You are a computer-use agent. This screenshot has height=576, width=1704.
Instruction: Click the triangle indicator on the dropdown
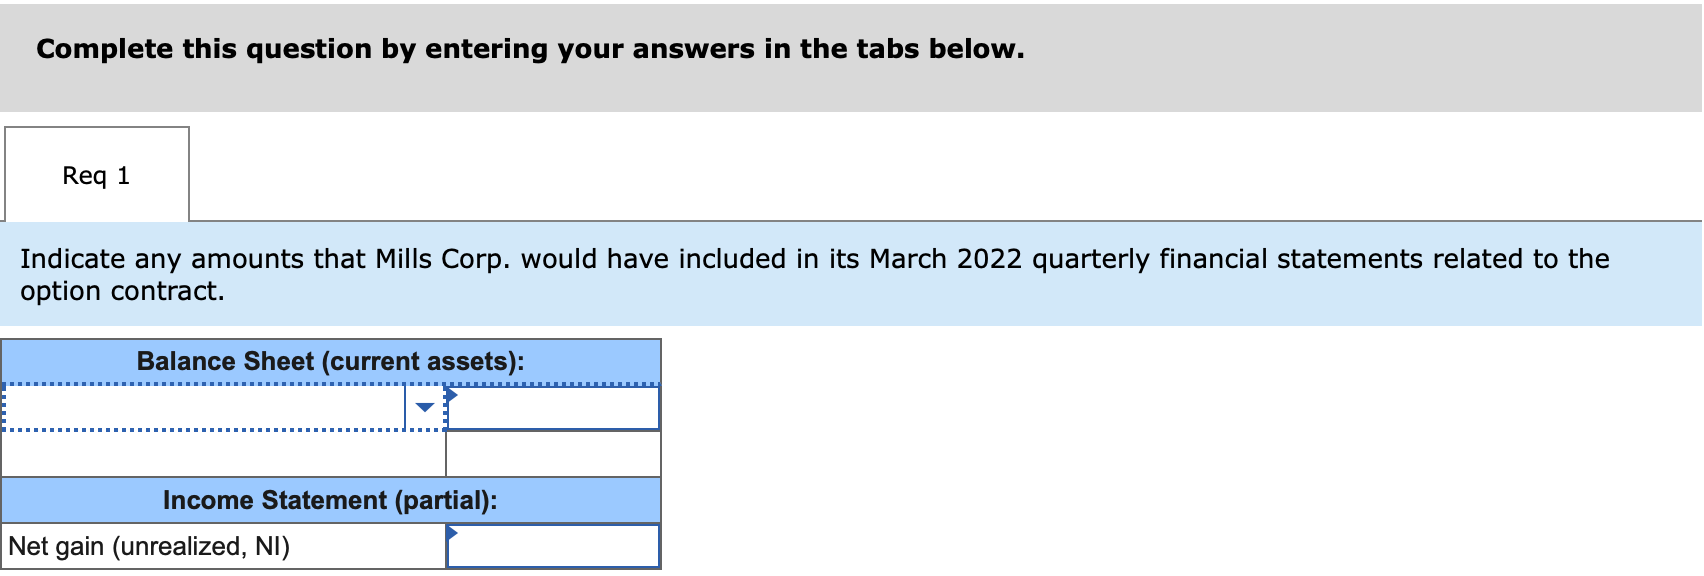click(x=424, y=406)
